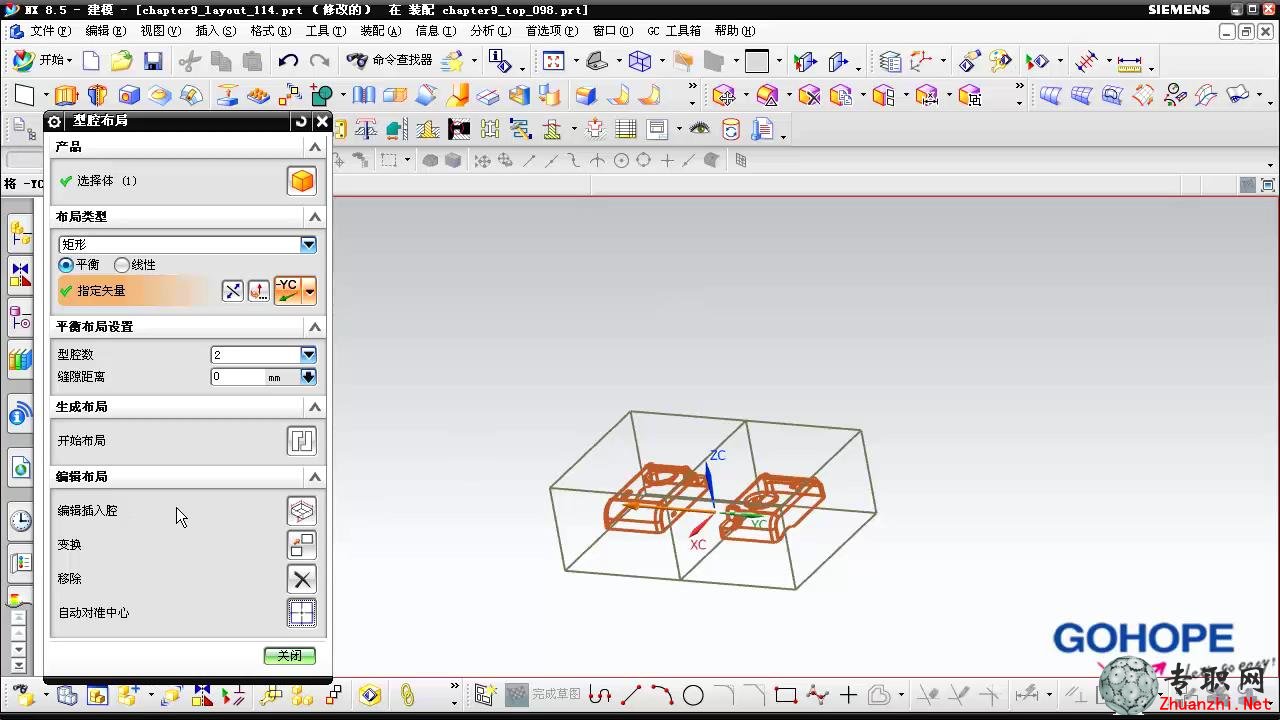Click the XC axis label in viewport
Screen dimensions: 1280x720
click(x=698, y=545)
